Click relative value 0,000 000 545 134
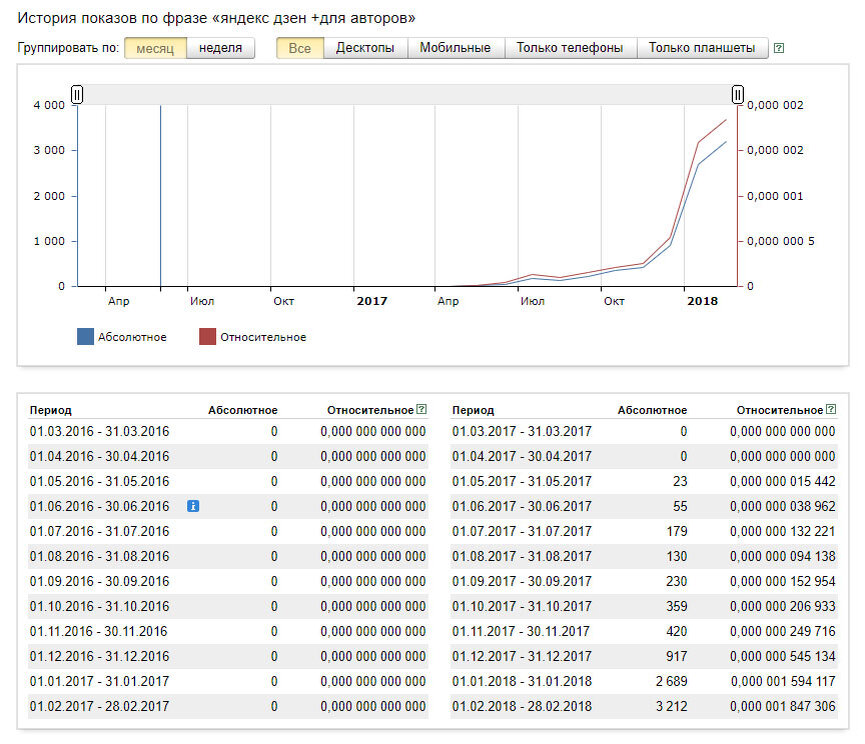Image resolution: width=865 pixels, height=744 pixels. pyautogui.click(x=783, y=656)
